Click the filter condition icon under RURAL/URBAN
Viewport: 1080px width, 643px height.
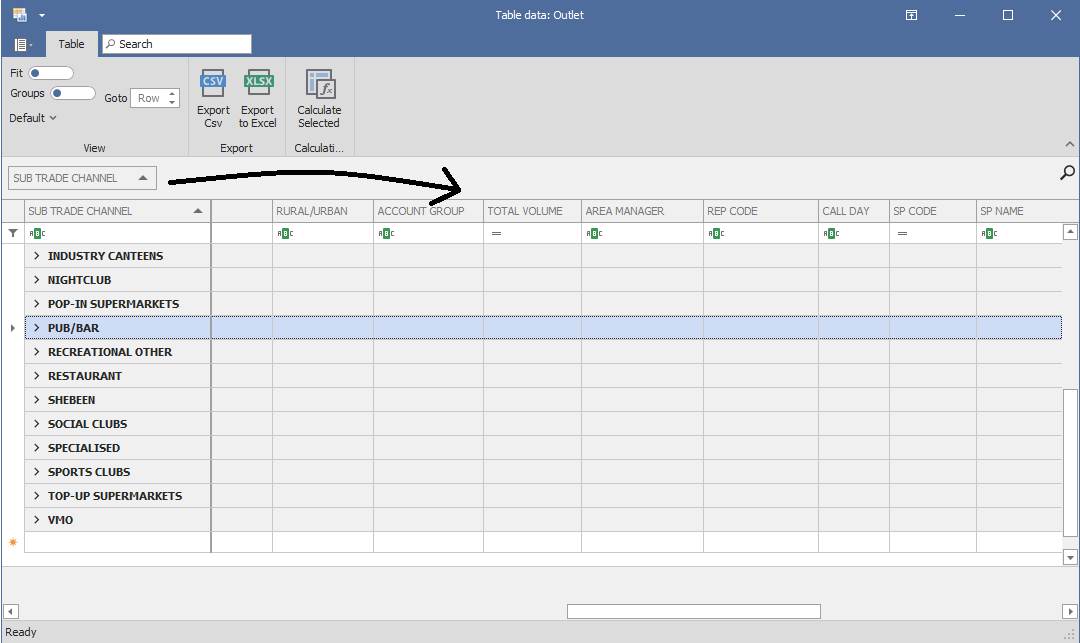click(x=283, y=233)
